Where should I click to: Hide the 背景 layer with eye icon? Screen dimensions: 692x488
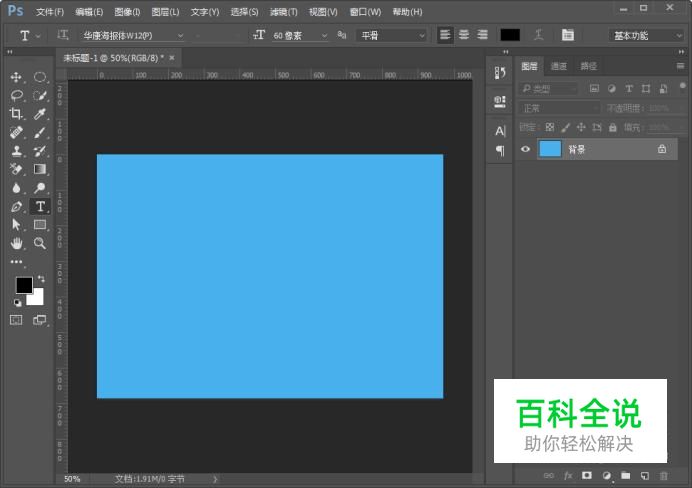[526, 149]
